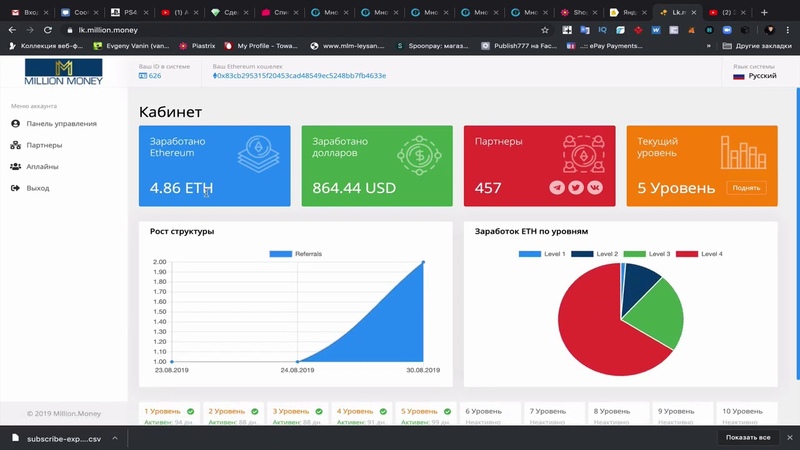Open the Другие закладки bookmarks folder

[x=757, y=46]
